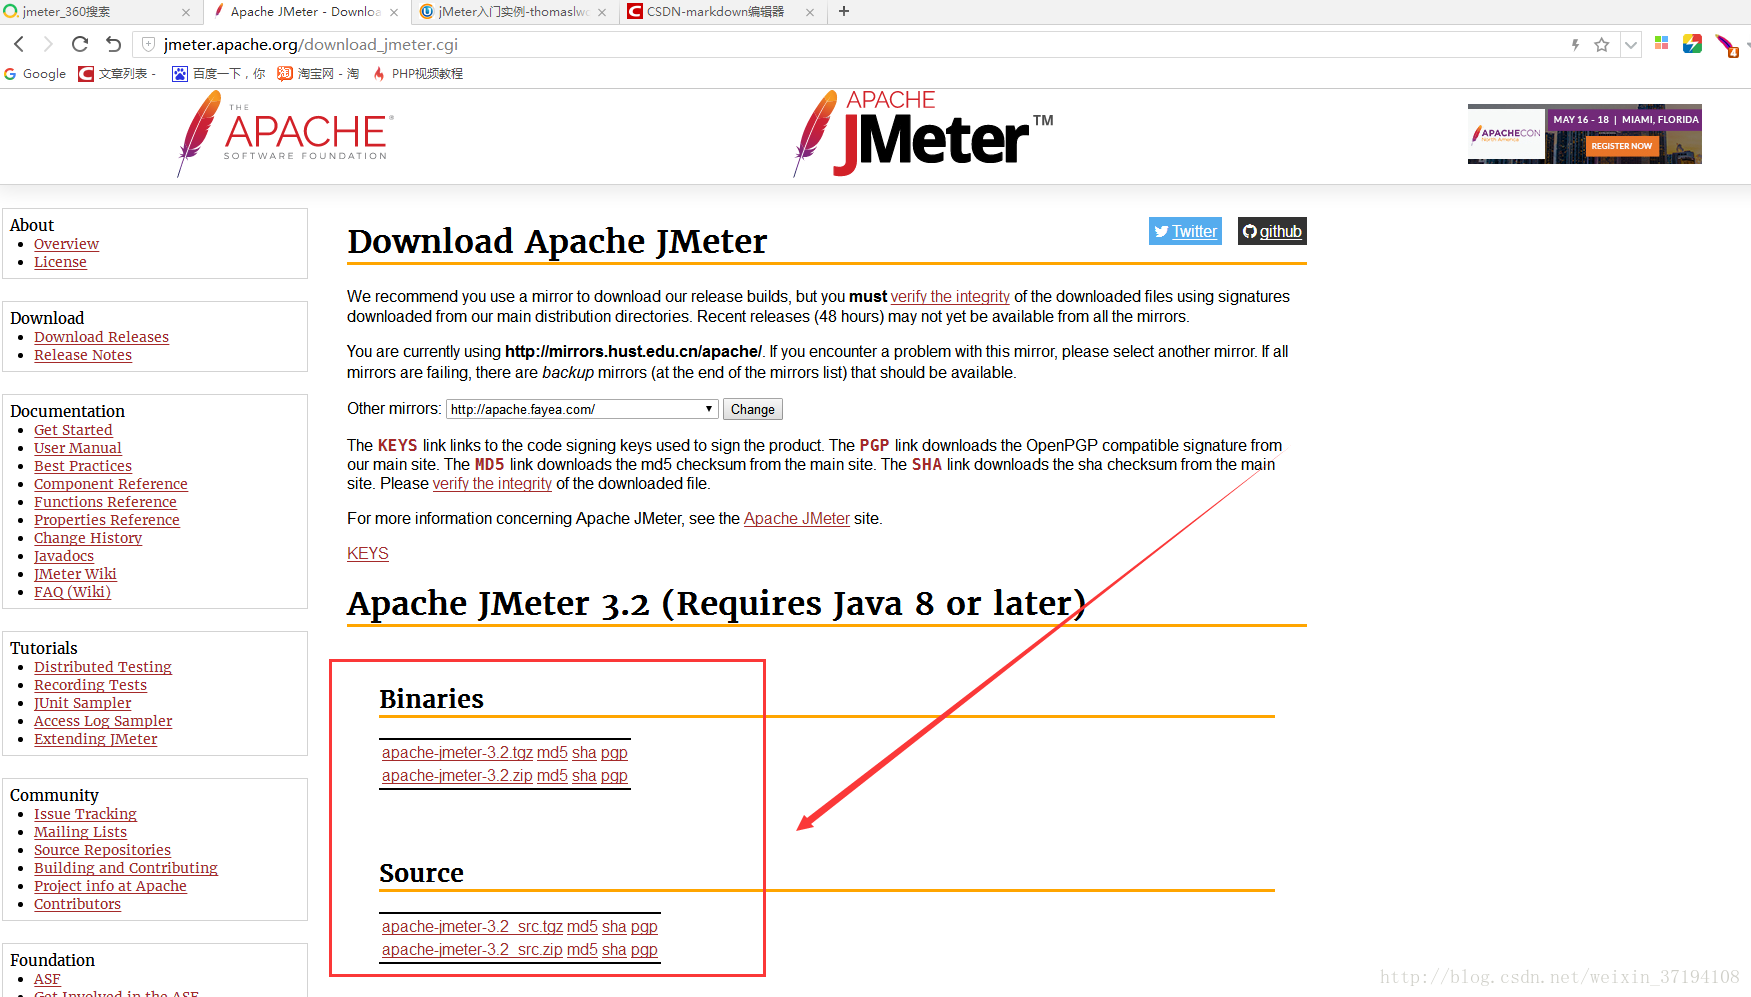This screenshot has height=997, width=1751.
Task: Close the CSDN-markdown编辑器 tab
Action: tap(810, 12)
